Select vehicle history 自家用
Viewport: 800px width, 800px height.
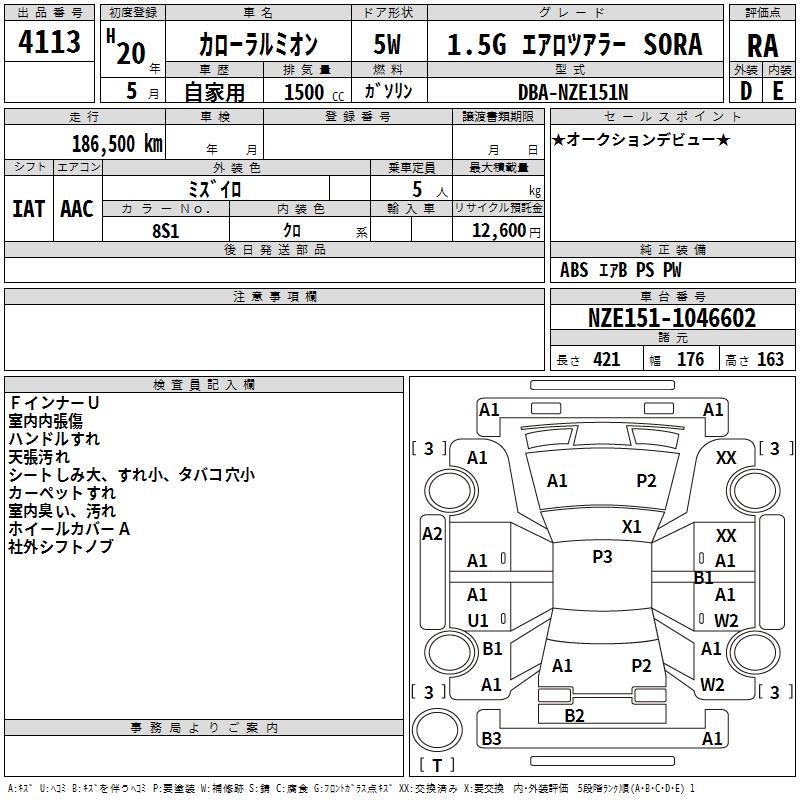tap(214, 92)
